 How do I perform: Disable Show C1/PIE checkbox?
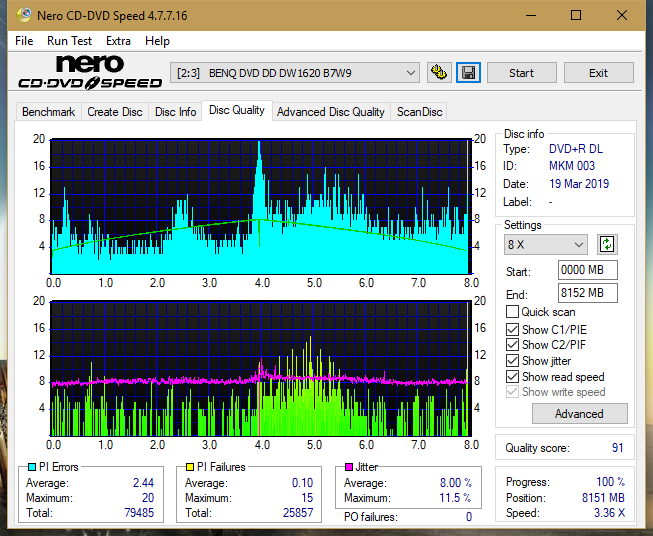[x=512, y=329]
